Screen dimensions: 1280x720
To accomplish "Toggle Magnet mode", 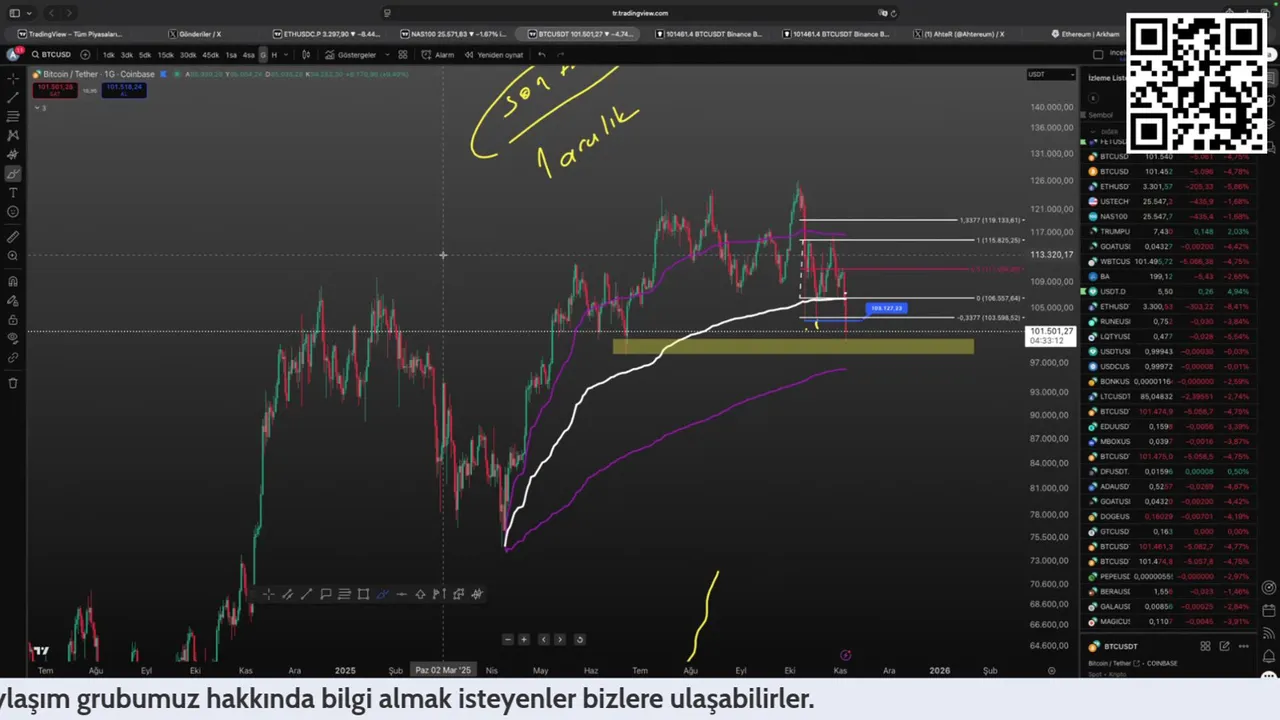I will tap(13, 281).
